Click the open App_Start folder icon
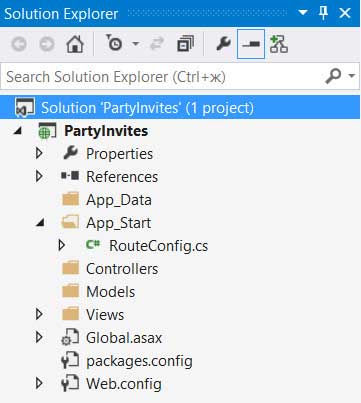The image size is (361, 403). click(x=70, y=222)
